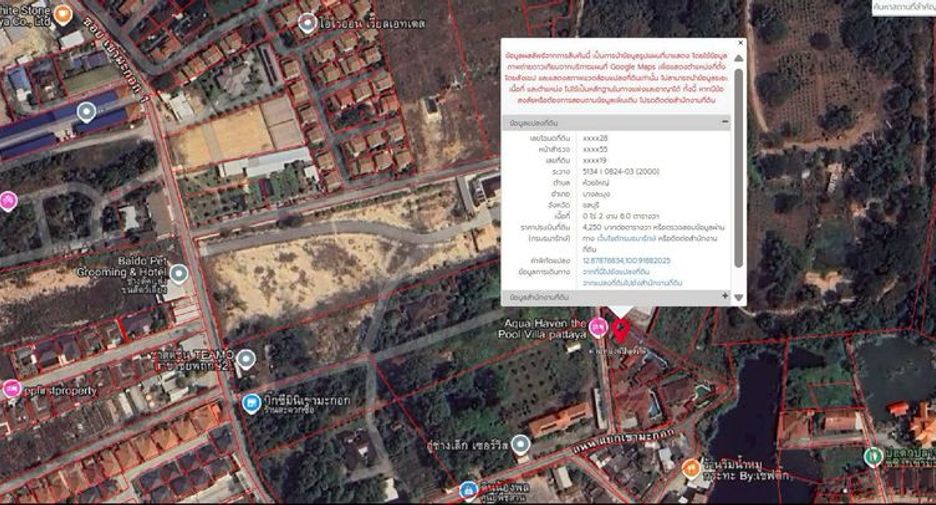The image size is (936, 505).
Task: Click the TEAMO place pin
Action: tap(246, 360)
